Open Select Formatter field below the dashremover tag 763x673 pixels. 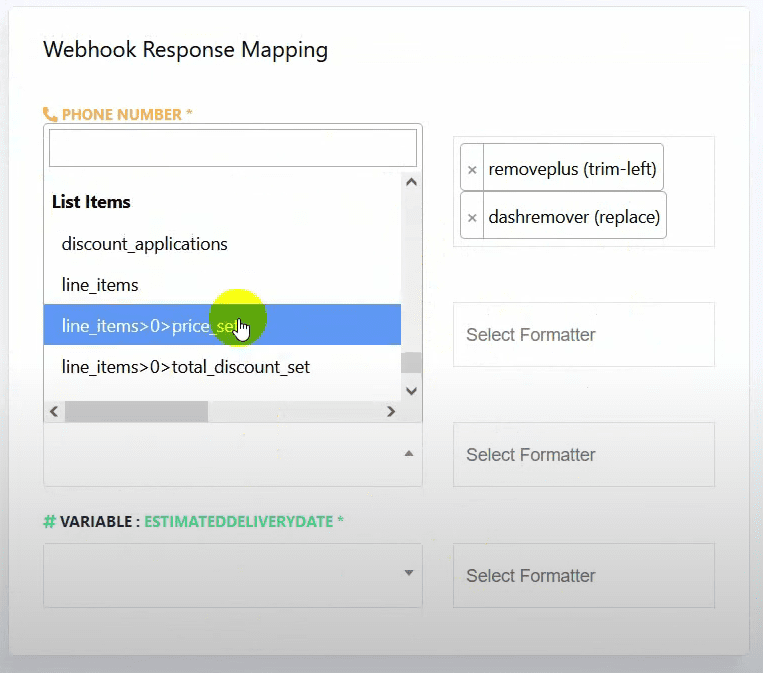point(583,334)
